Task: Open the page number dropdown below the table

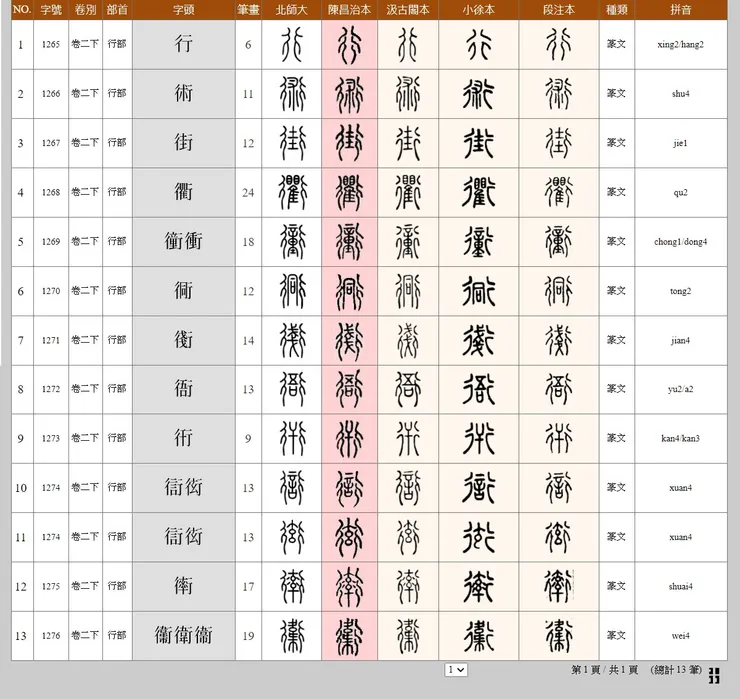Action: pyautogui.click(x=456, y=670)
